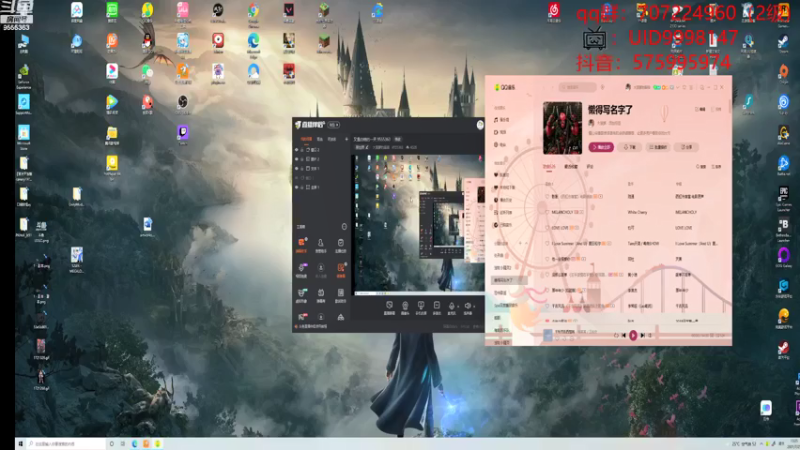This screenshot has width=800, height=450.
Task: Toggle visibility eye of the topmost source
Action: [x=297, y=150]
